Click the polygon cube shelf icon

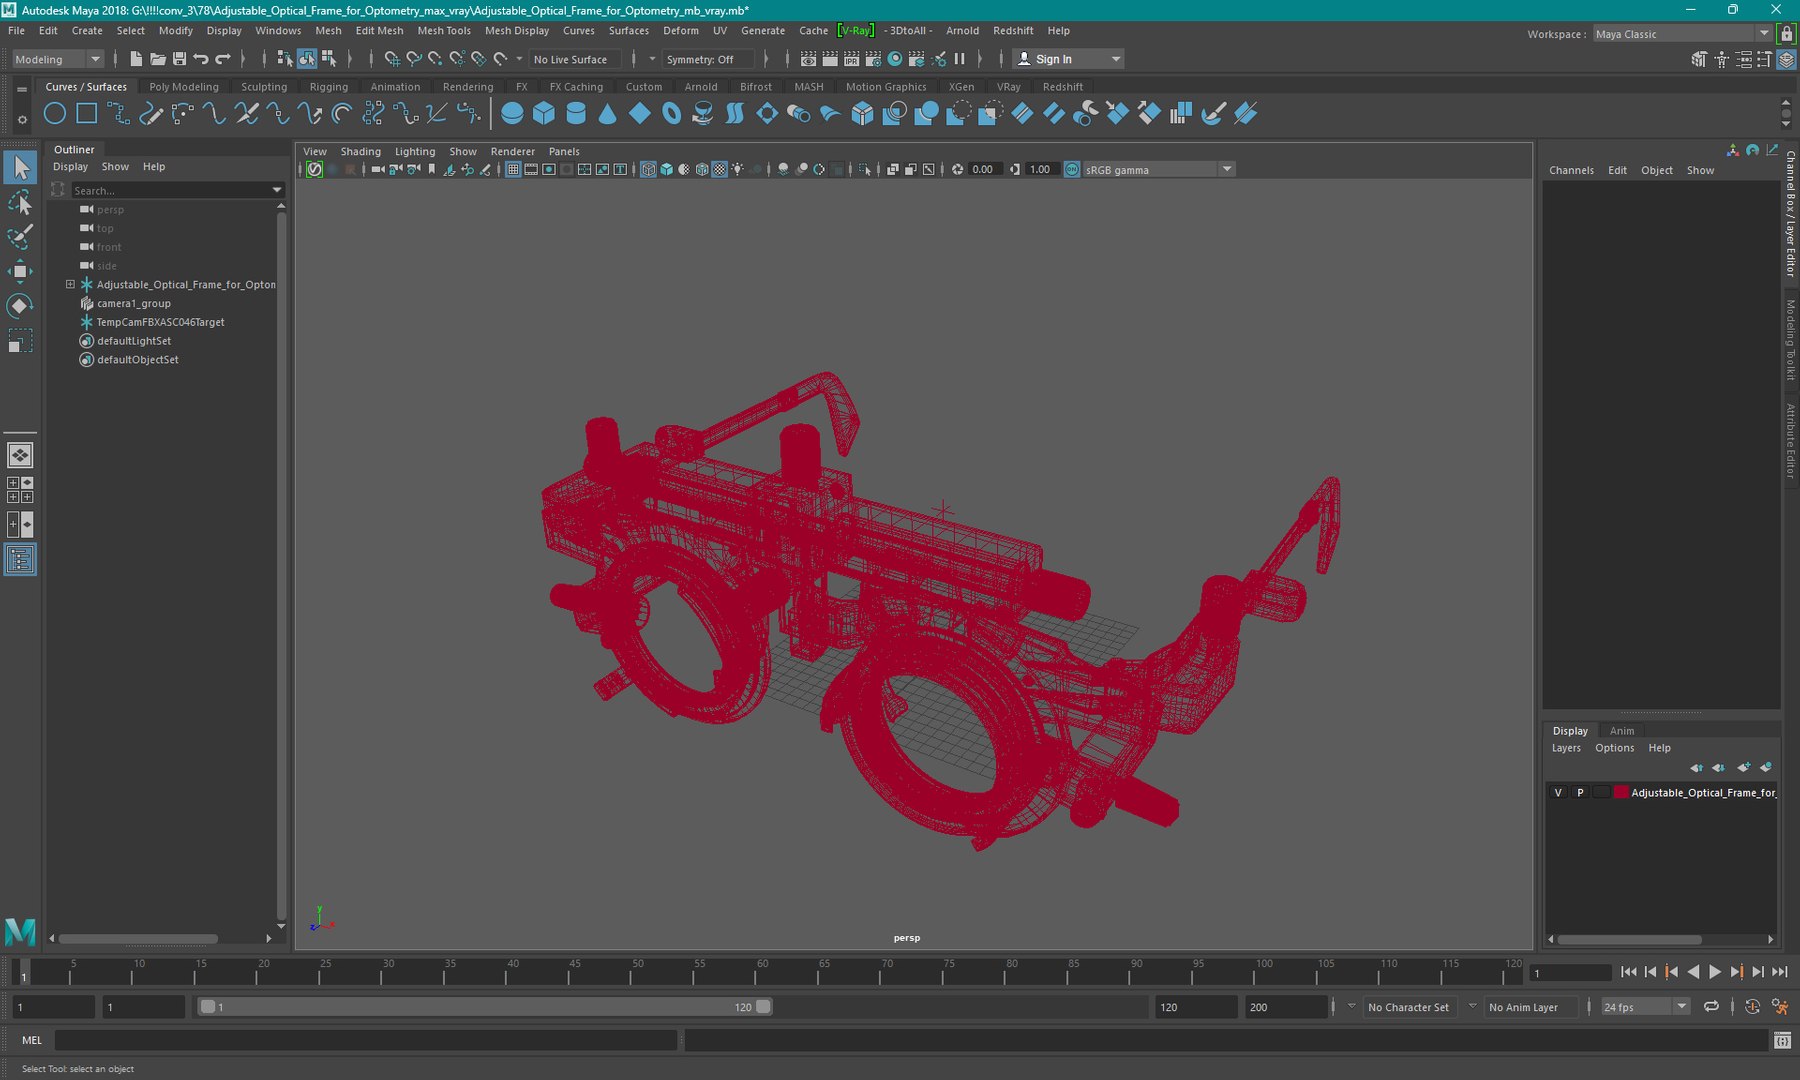(x=544, y=114)
